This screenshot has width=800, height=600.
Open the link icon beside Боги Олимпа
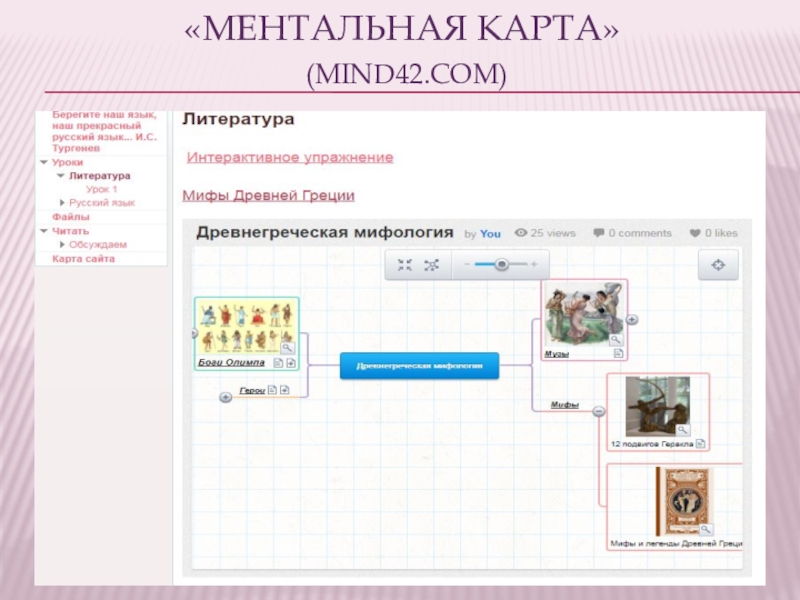pyautogui.click(x=291, y=363)
